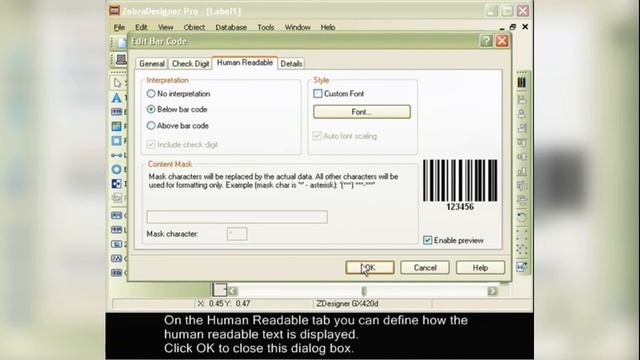Select the Picture tool in the toolbox
640x360 pixels.
[x=117, y=126]
